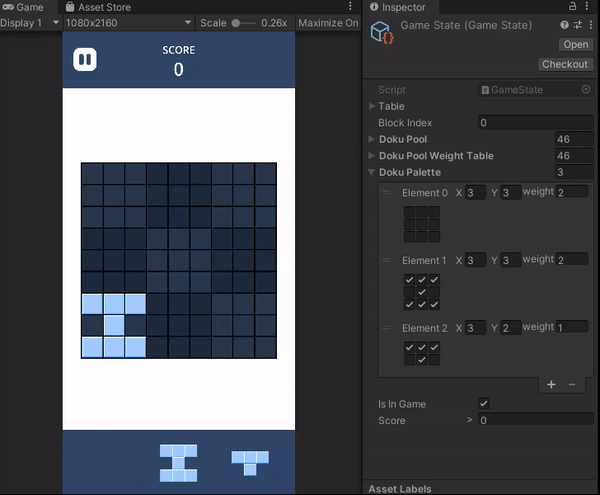The image size is (600, 495).
Task: Click the Inspector lock icon
Action: 572,6
